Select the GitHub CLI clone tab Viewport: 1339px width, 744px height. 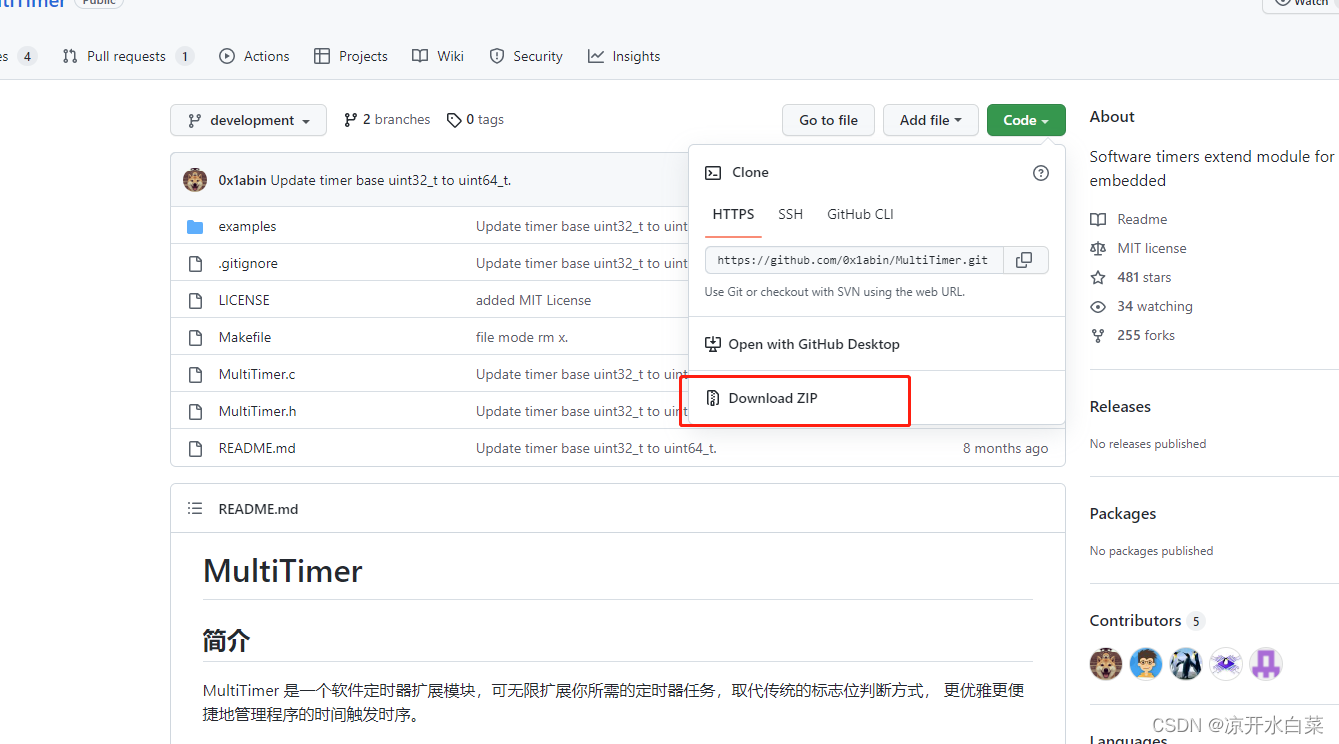click(860, 214)
